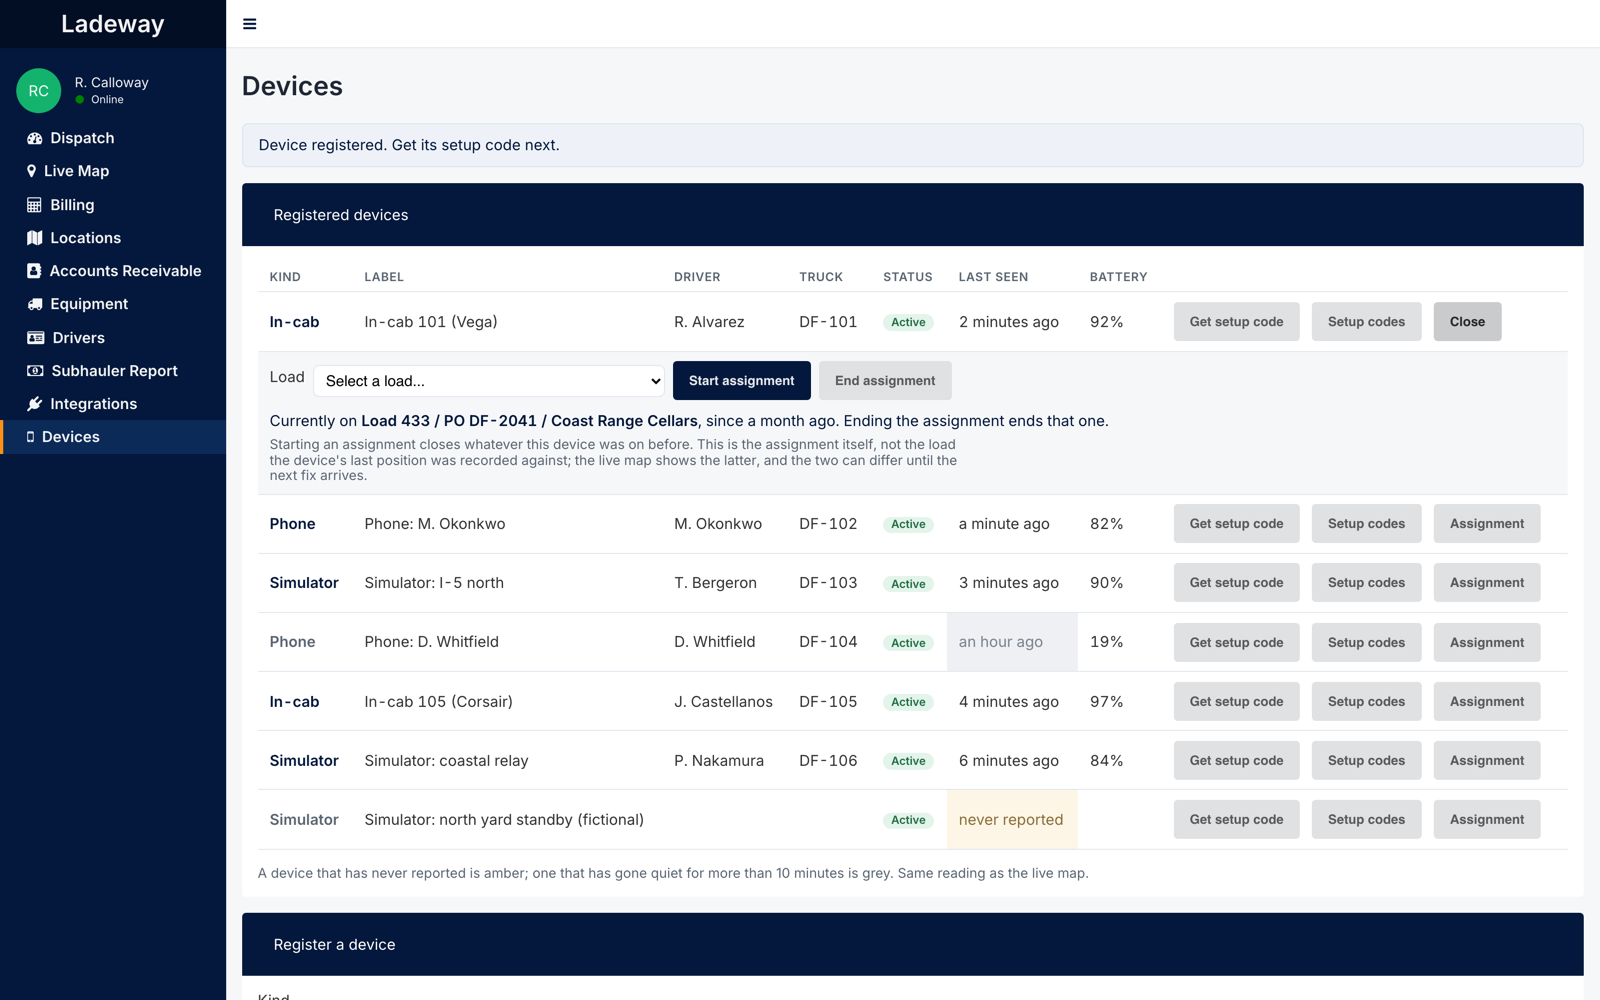Screen dimensions: 1600x1000
Task: Click the Equipment truck icon
Action: coord(35,304)
